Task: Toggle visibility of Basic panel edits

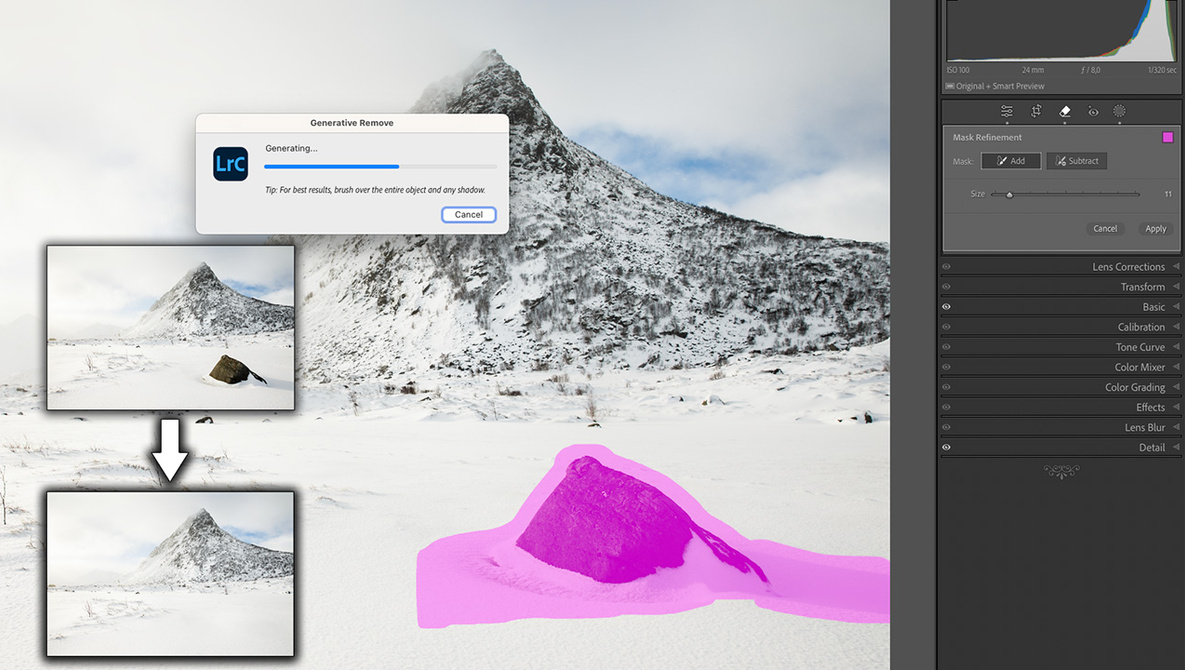Action: [x=946, y=307]
